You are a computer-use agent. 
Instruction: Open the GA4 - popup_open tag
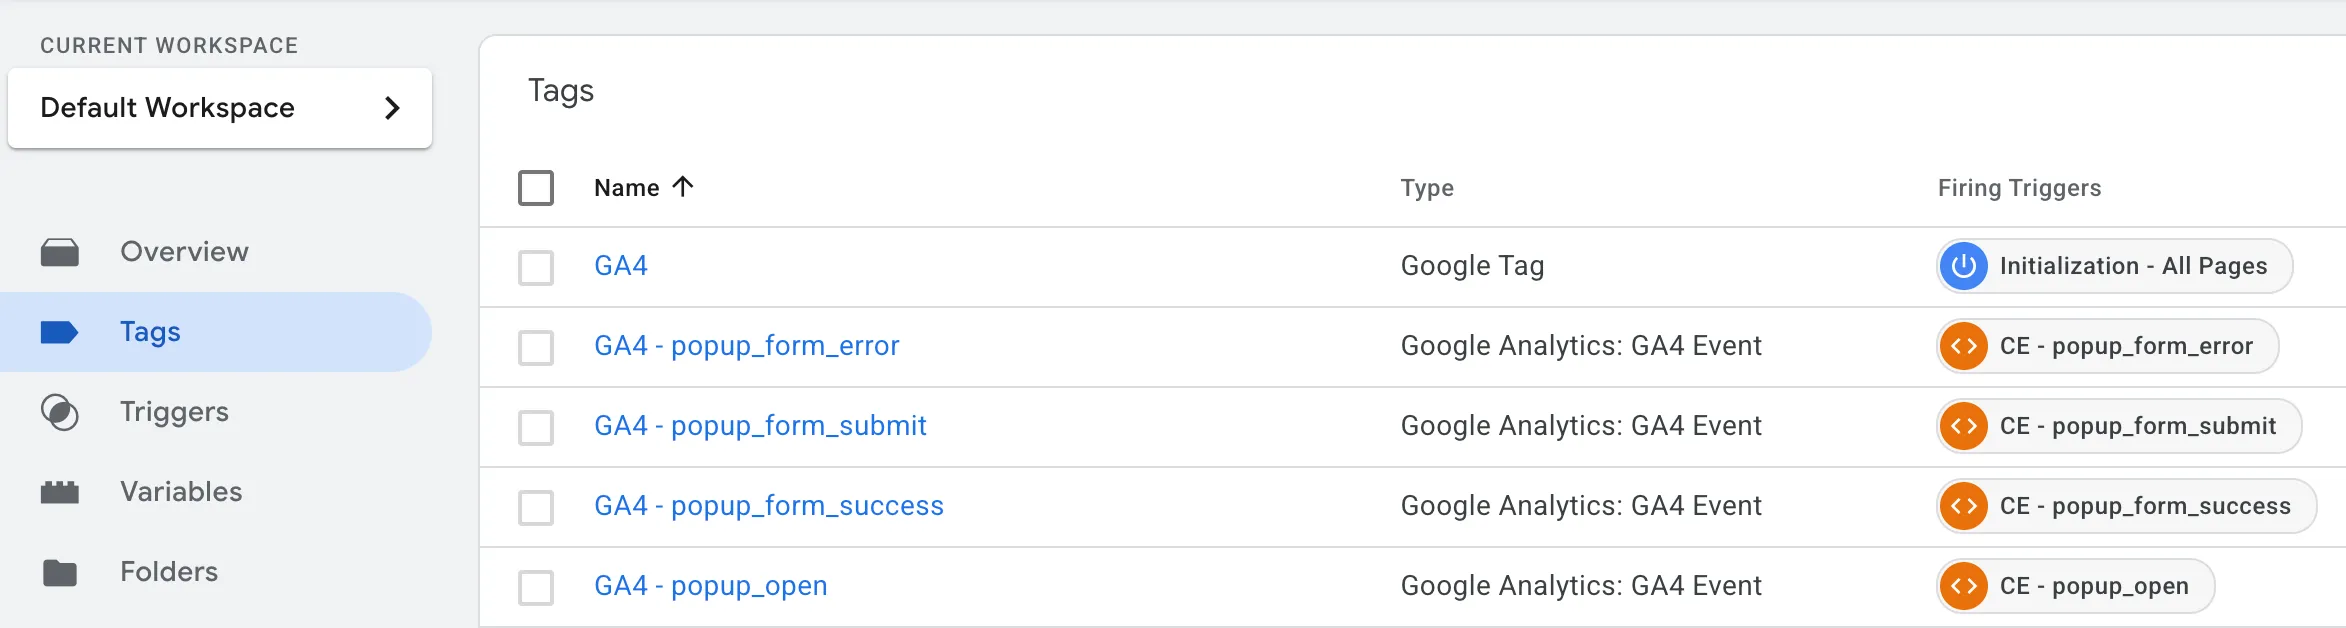click(x=710, y=586)
